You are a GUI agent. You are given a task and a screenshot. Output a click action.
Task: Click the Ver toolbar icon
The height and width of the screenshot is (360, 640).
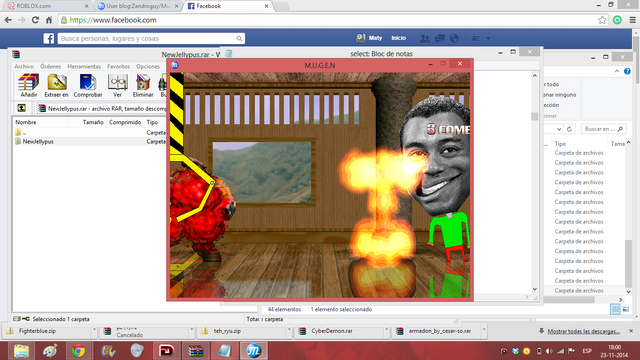pyautogui.click(x=117, y=85)
